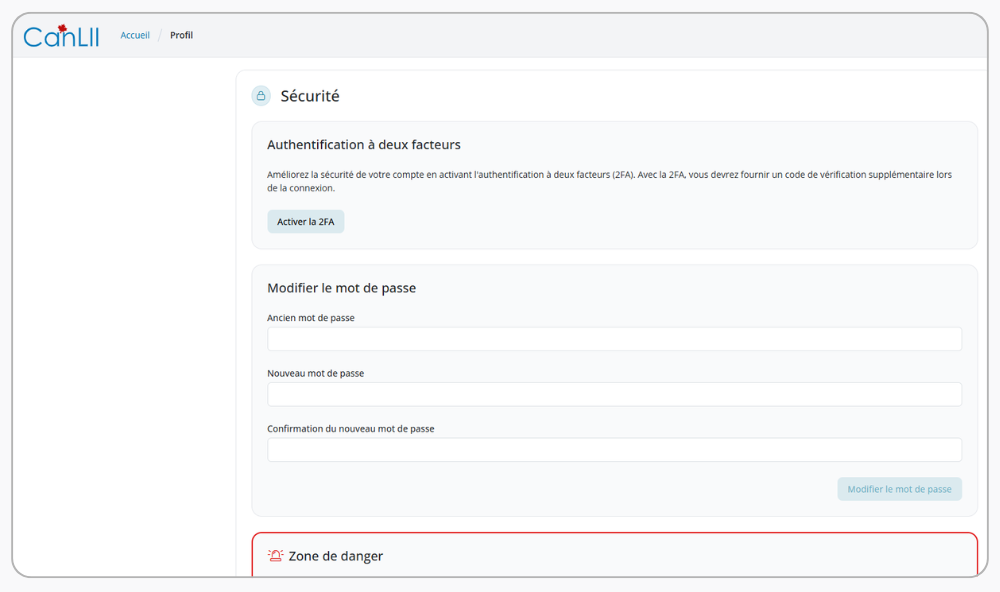This screenshot has height=592, width=1000.
Task: Focus the Nouveau mot de passe field
Action: [x=614, y=394]
